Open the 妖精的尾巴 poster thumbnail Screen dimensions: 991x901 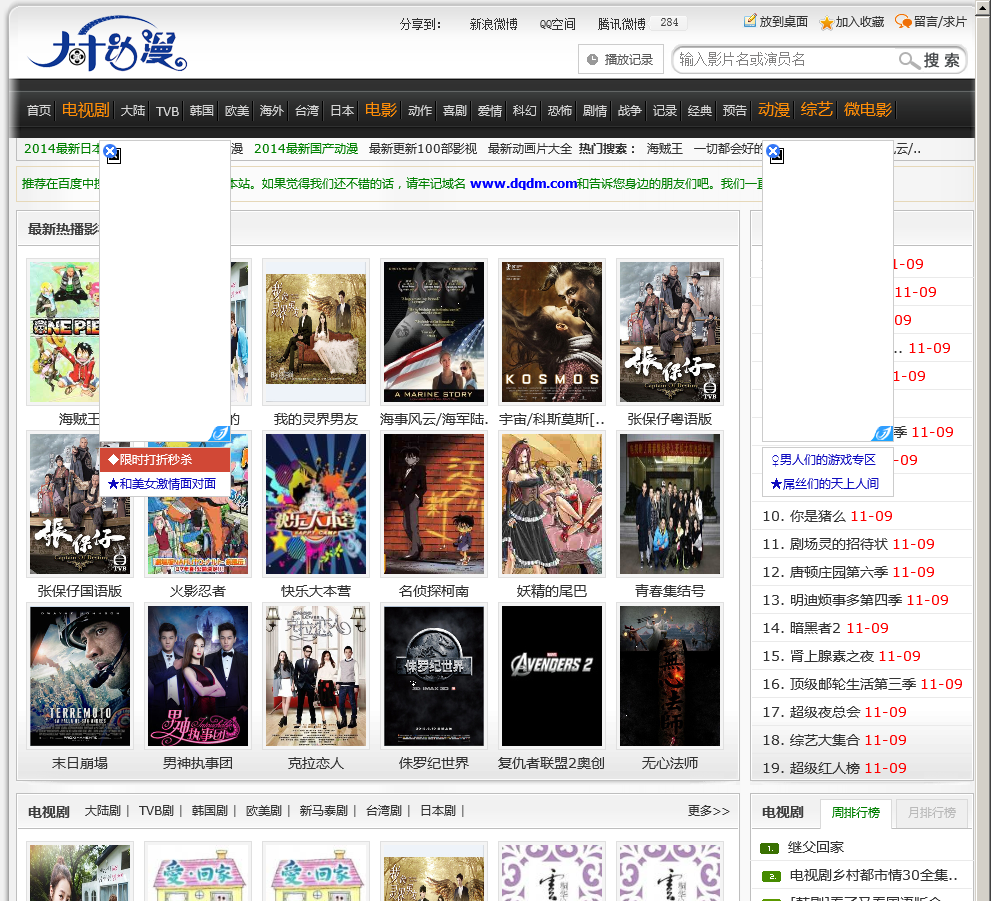(x=552, y=504)
